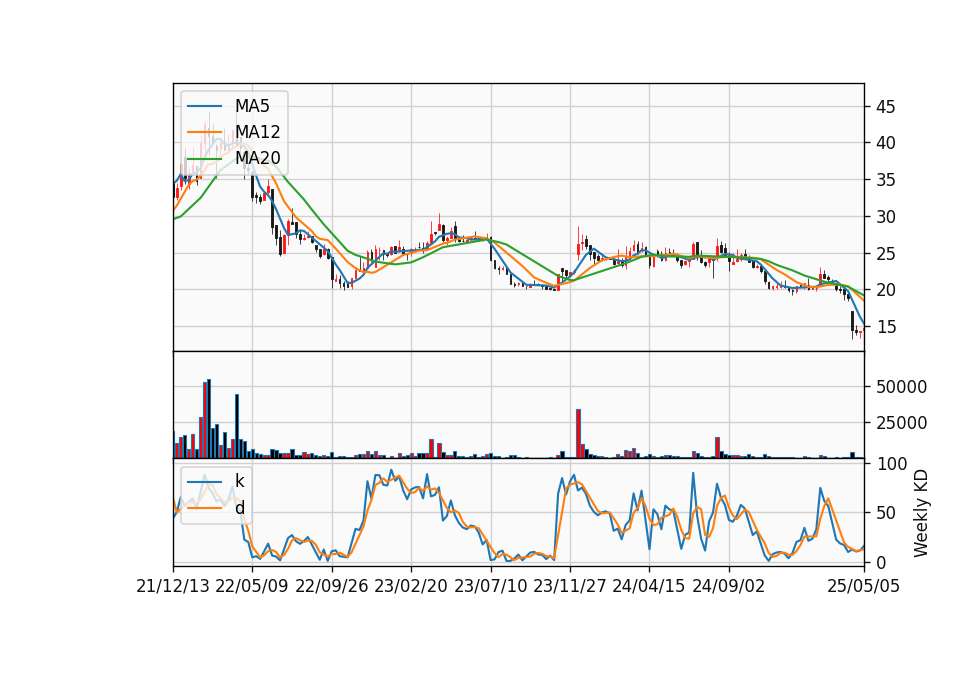
Task: Click the 23/02/20 date tick label
Action: point(411,586)
